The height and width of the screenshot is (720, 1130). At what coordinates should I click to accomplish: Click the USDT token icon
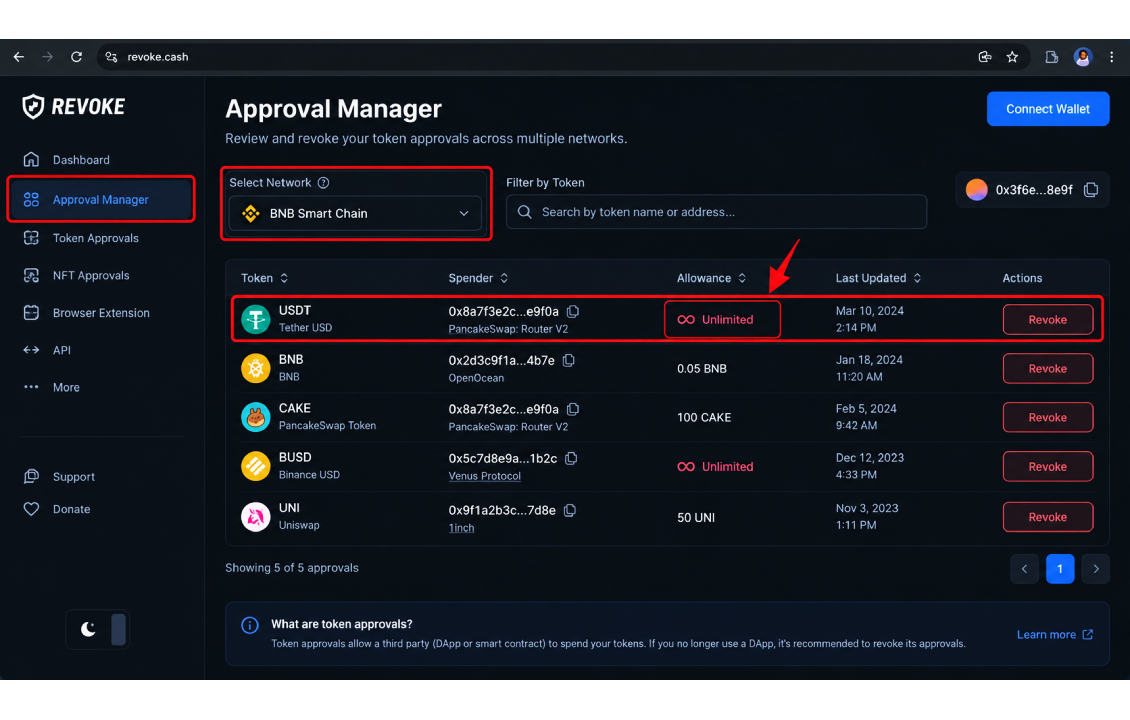[255, 319]
